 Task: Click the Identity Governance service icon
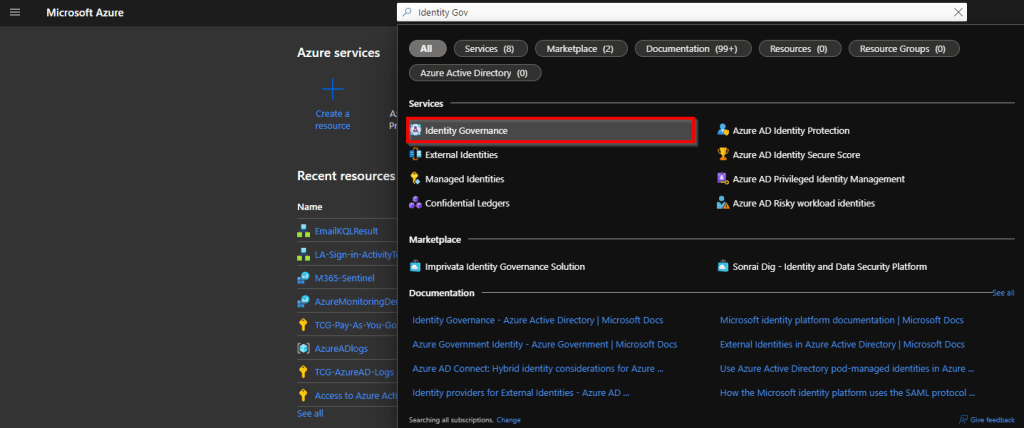(416, 131)
